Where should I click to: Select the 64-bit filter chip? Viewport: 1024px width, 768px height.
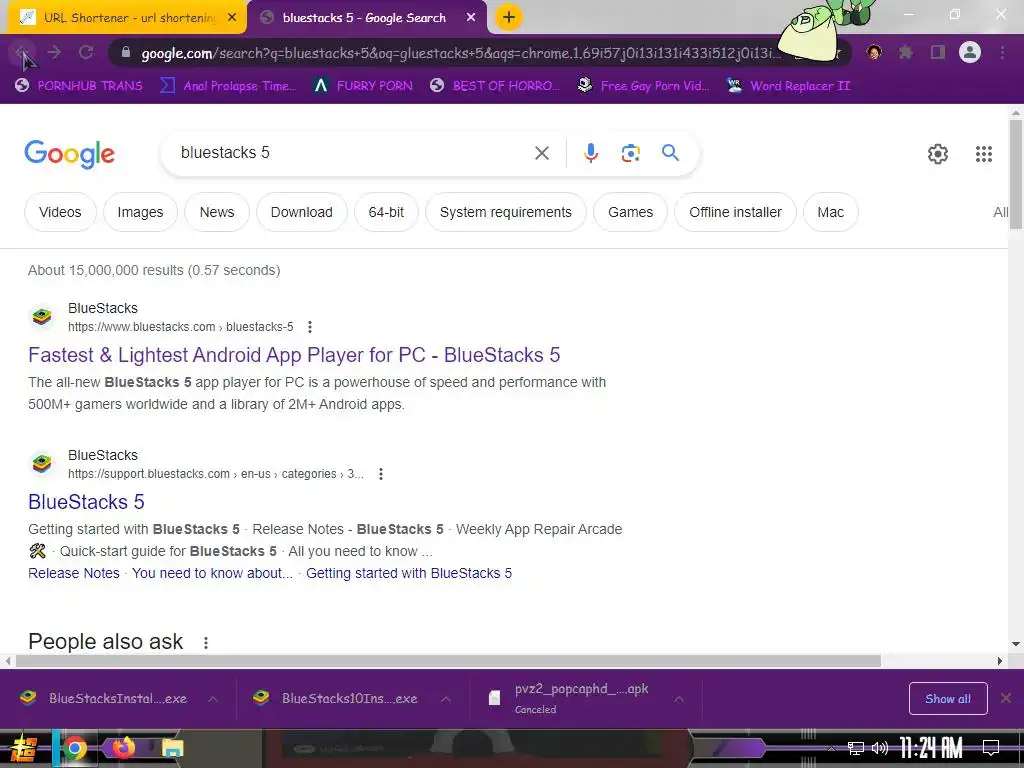point(386,212)
